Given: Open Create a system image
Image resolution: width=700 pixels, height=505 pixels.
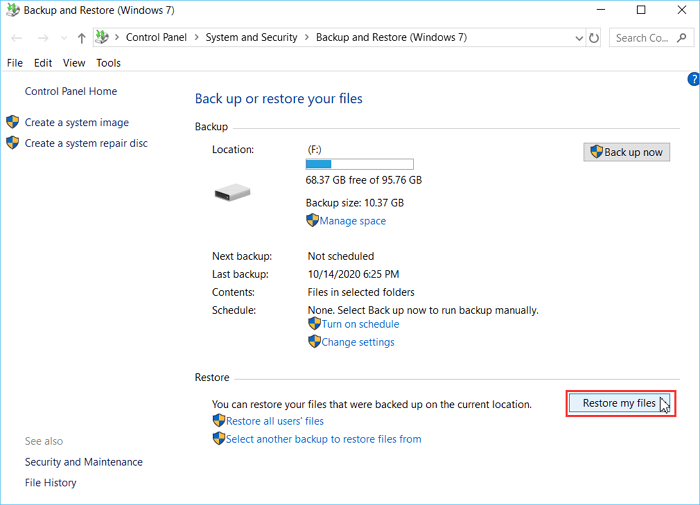Looking at the screenshot, I should 76,123.
